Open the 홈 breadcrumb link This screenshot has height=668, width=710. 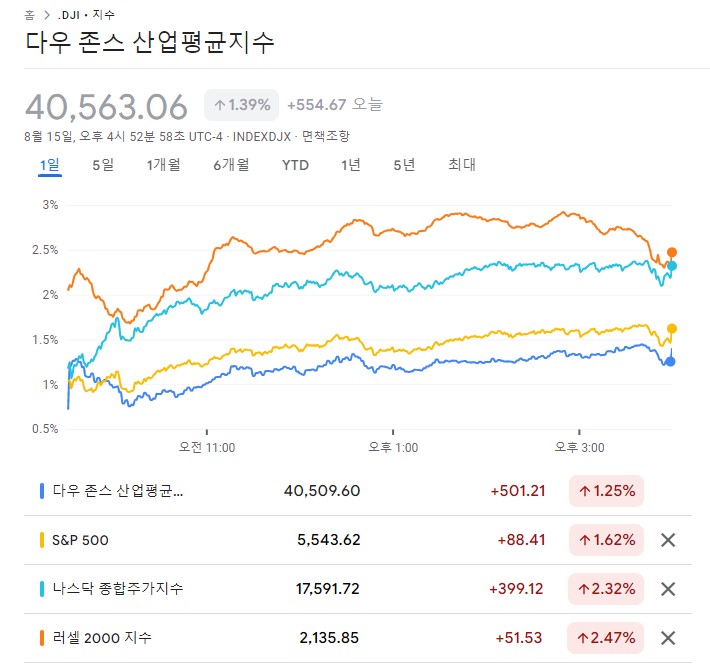[x=29, y=15]
